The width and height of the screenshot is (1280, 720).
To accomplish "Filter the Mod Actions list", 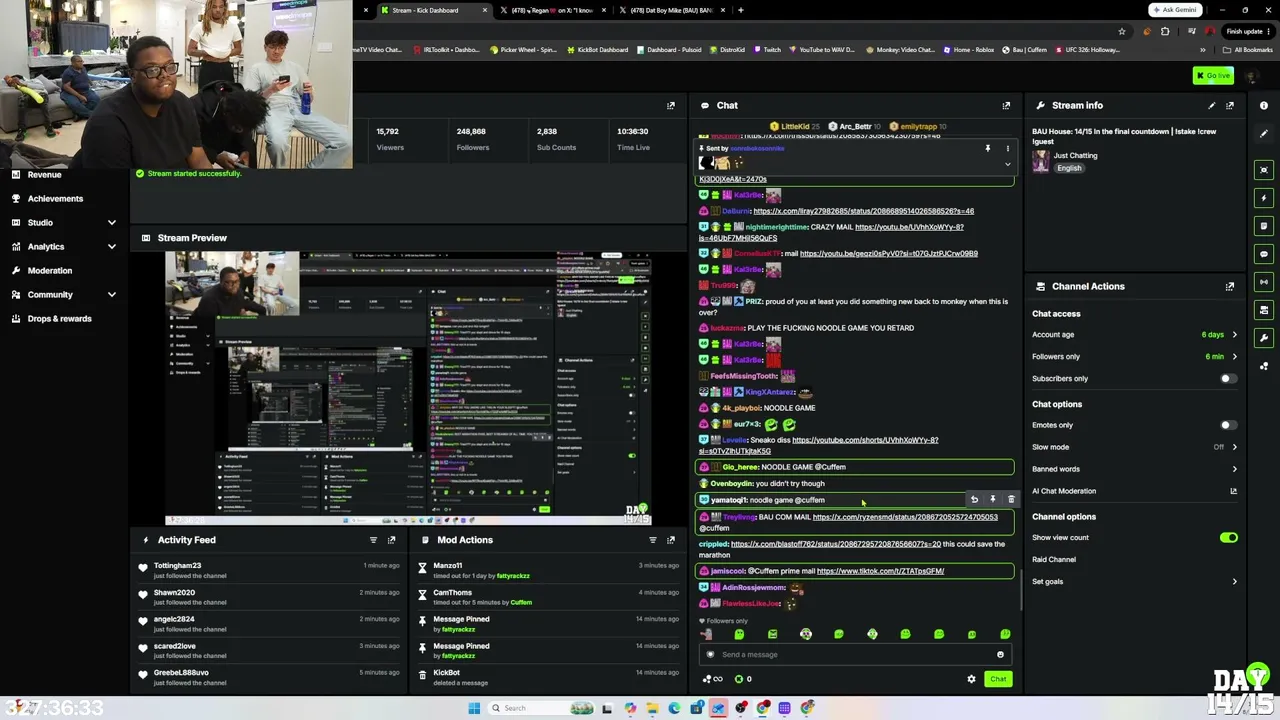I will tap(653, 540).
